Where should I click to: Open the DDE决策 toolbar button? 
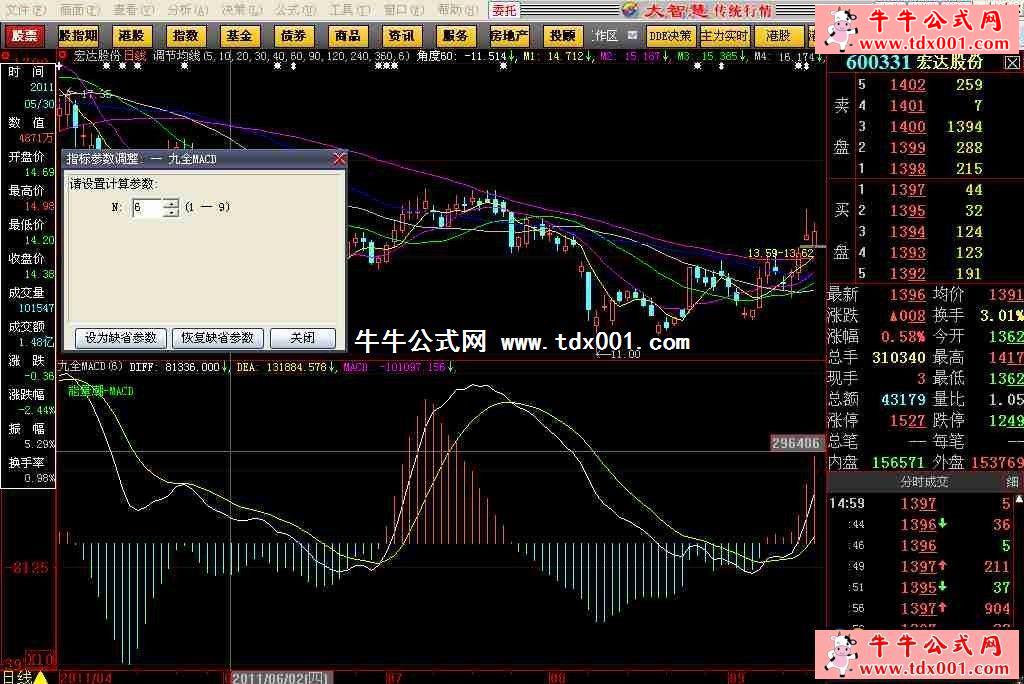671,36
